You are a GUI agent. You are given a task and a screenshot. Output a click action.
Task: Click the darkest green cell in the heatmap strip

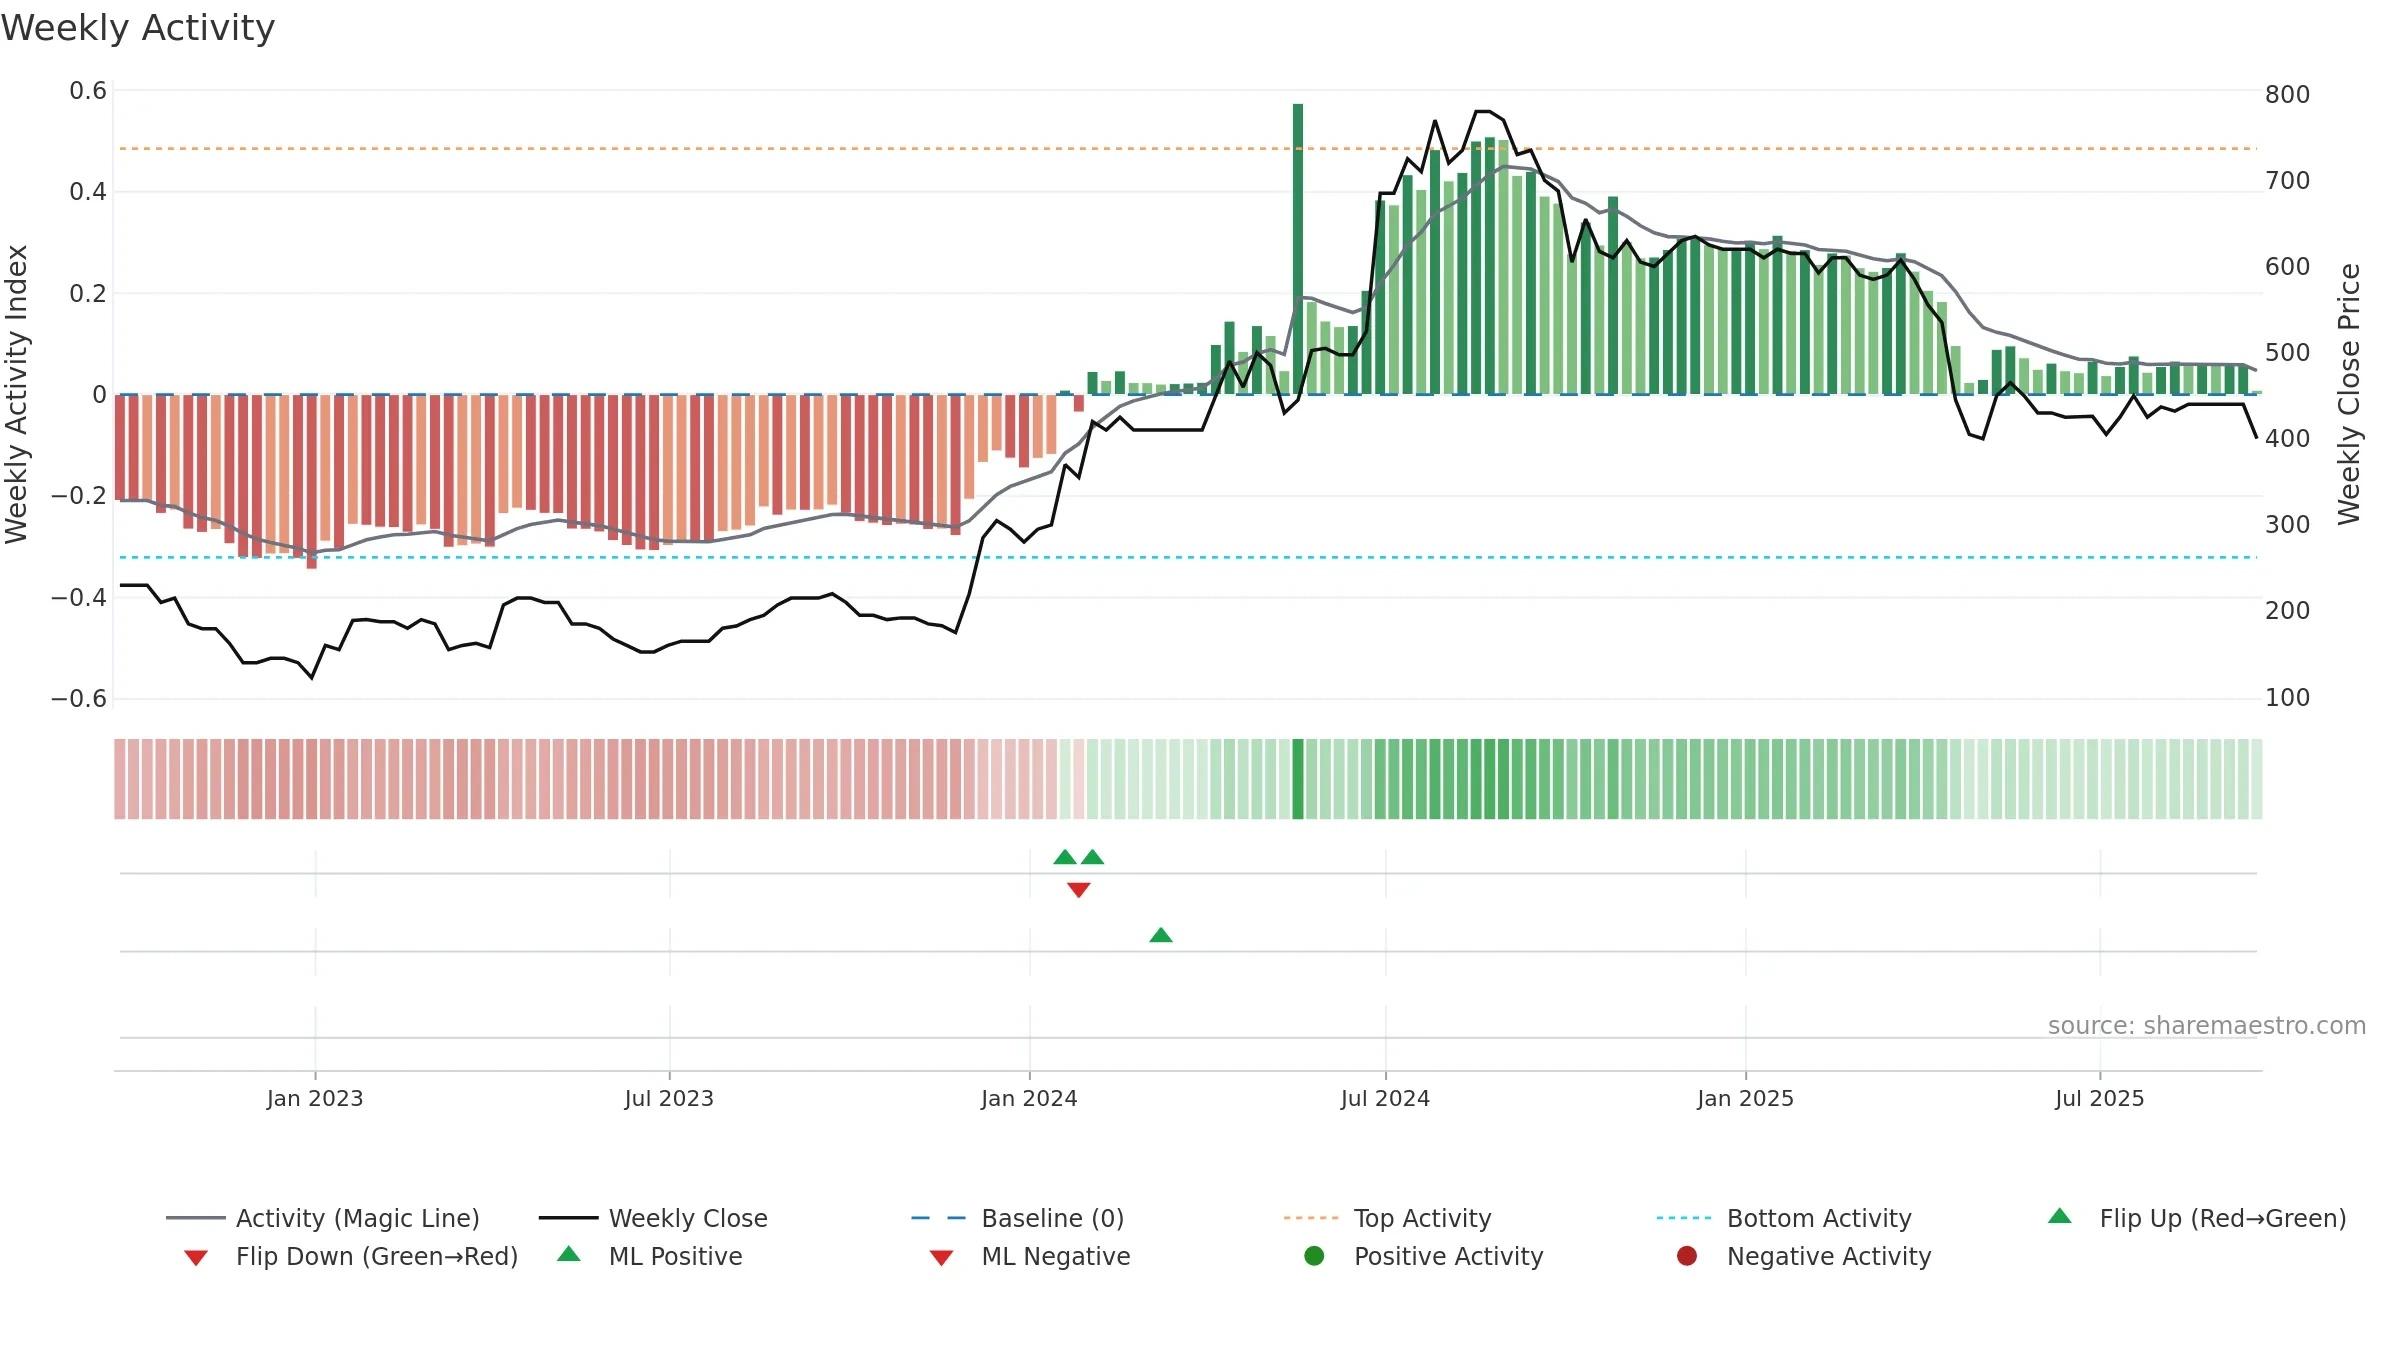[1298, 779]
